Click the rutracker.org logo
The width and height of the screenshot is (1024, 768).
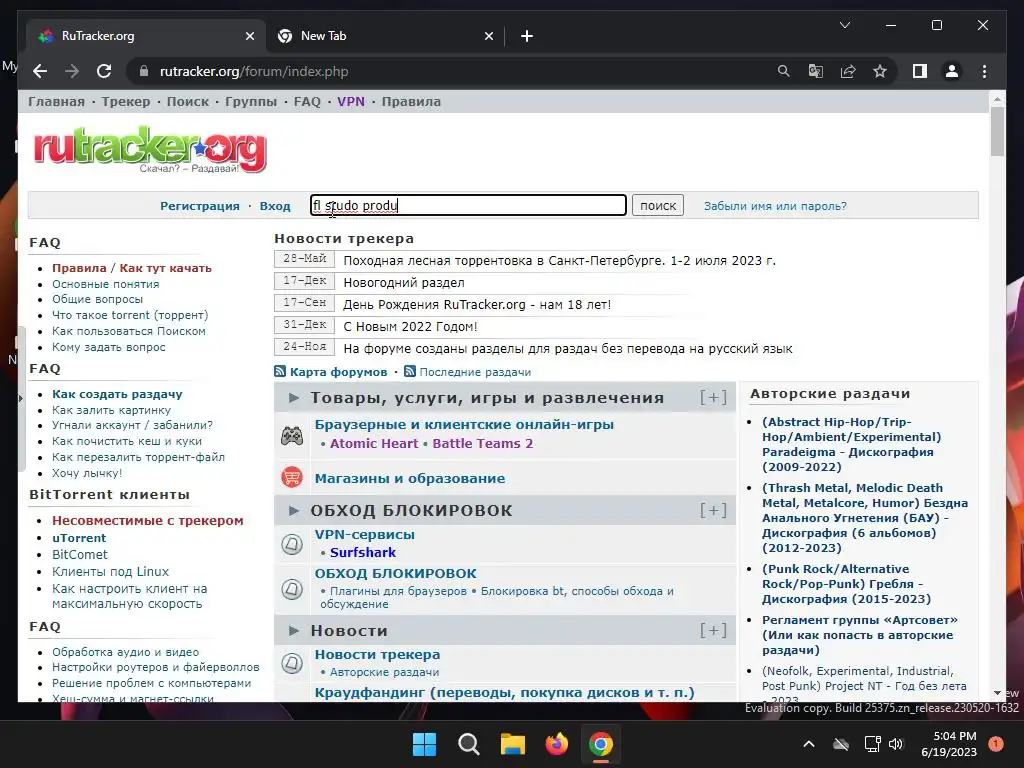[150, 150]
